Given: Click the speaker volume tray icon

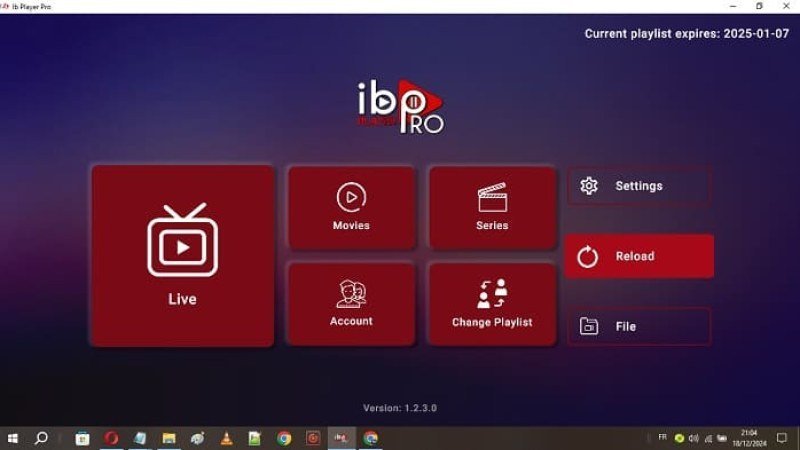Looking at the screenshot, I should (x=693, y=438).
